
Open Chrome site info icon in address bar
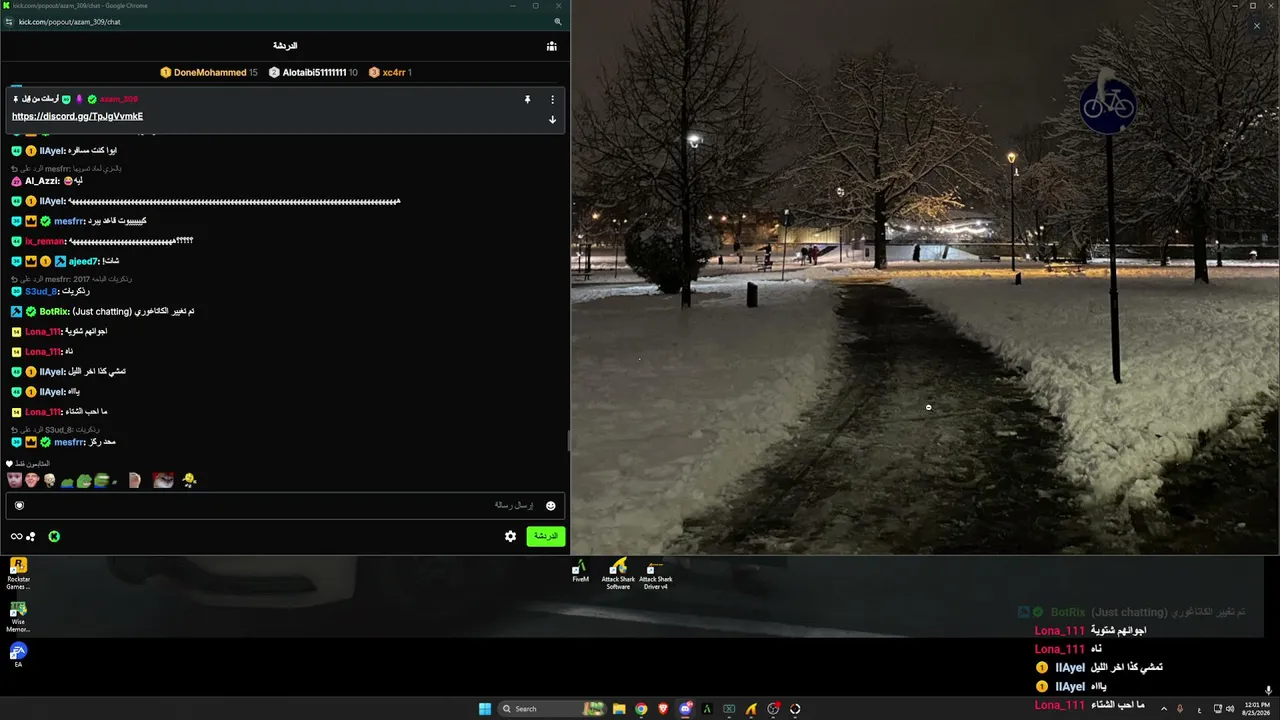click(9, 22)
